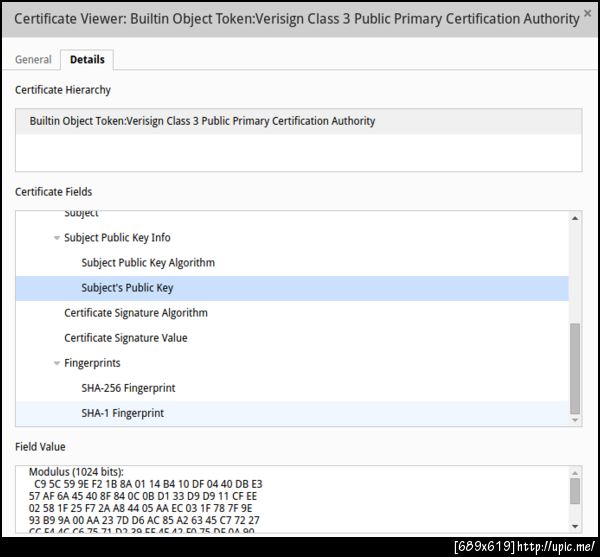
Task: Click Certificate Fields scroll down arrow
Action: pyautogui.click(x=575, y=420)
